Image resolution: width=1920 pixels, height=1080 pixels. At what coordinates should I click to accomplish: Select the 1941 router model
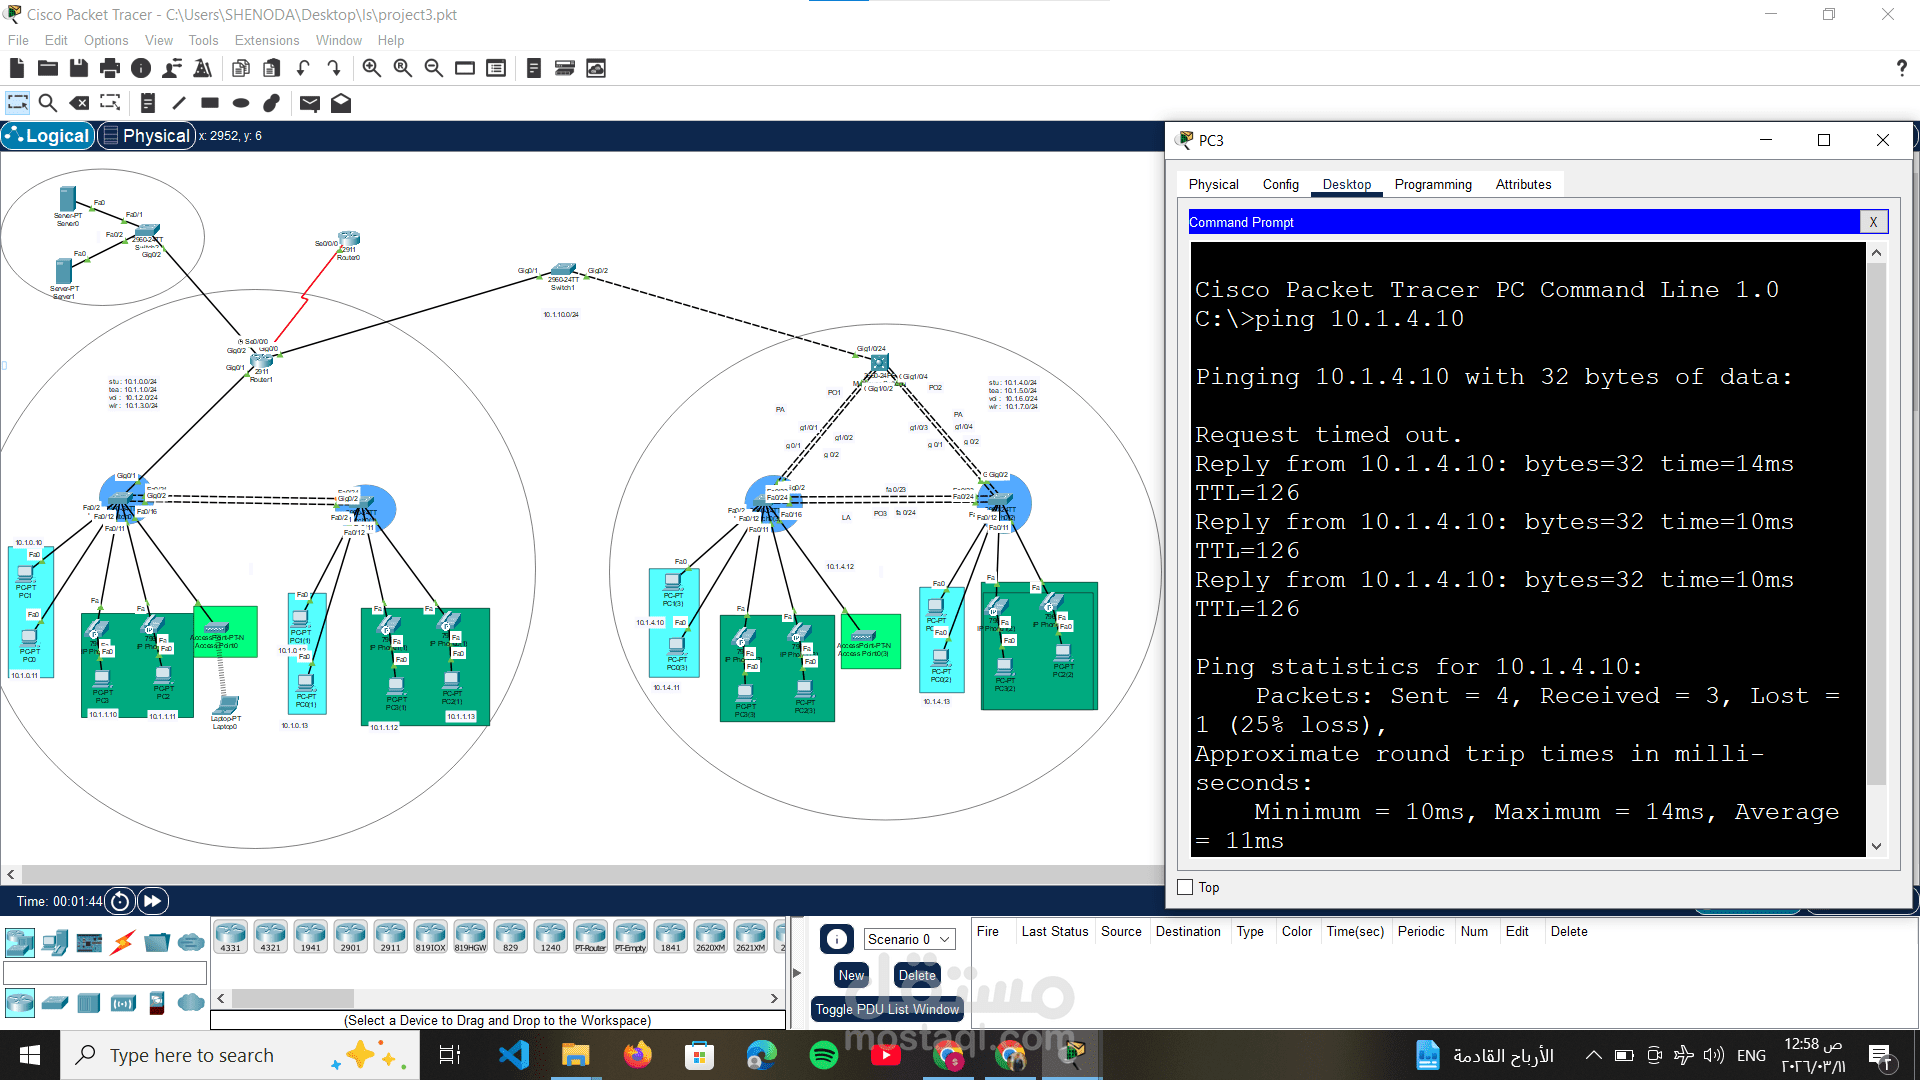click(x=310, y=936)
